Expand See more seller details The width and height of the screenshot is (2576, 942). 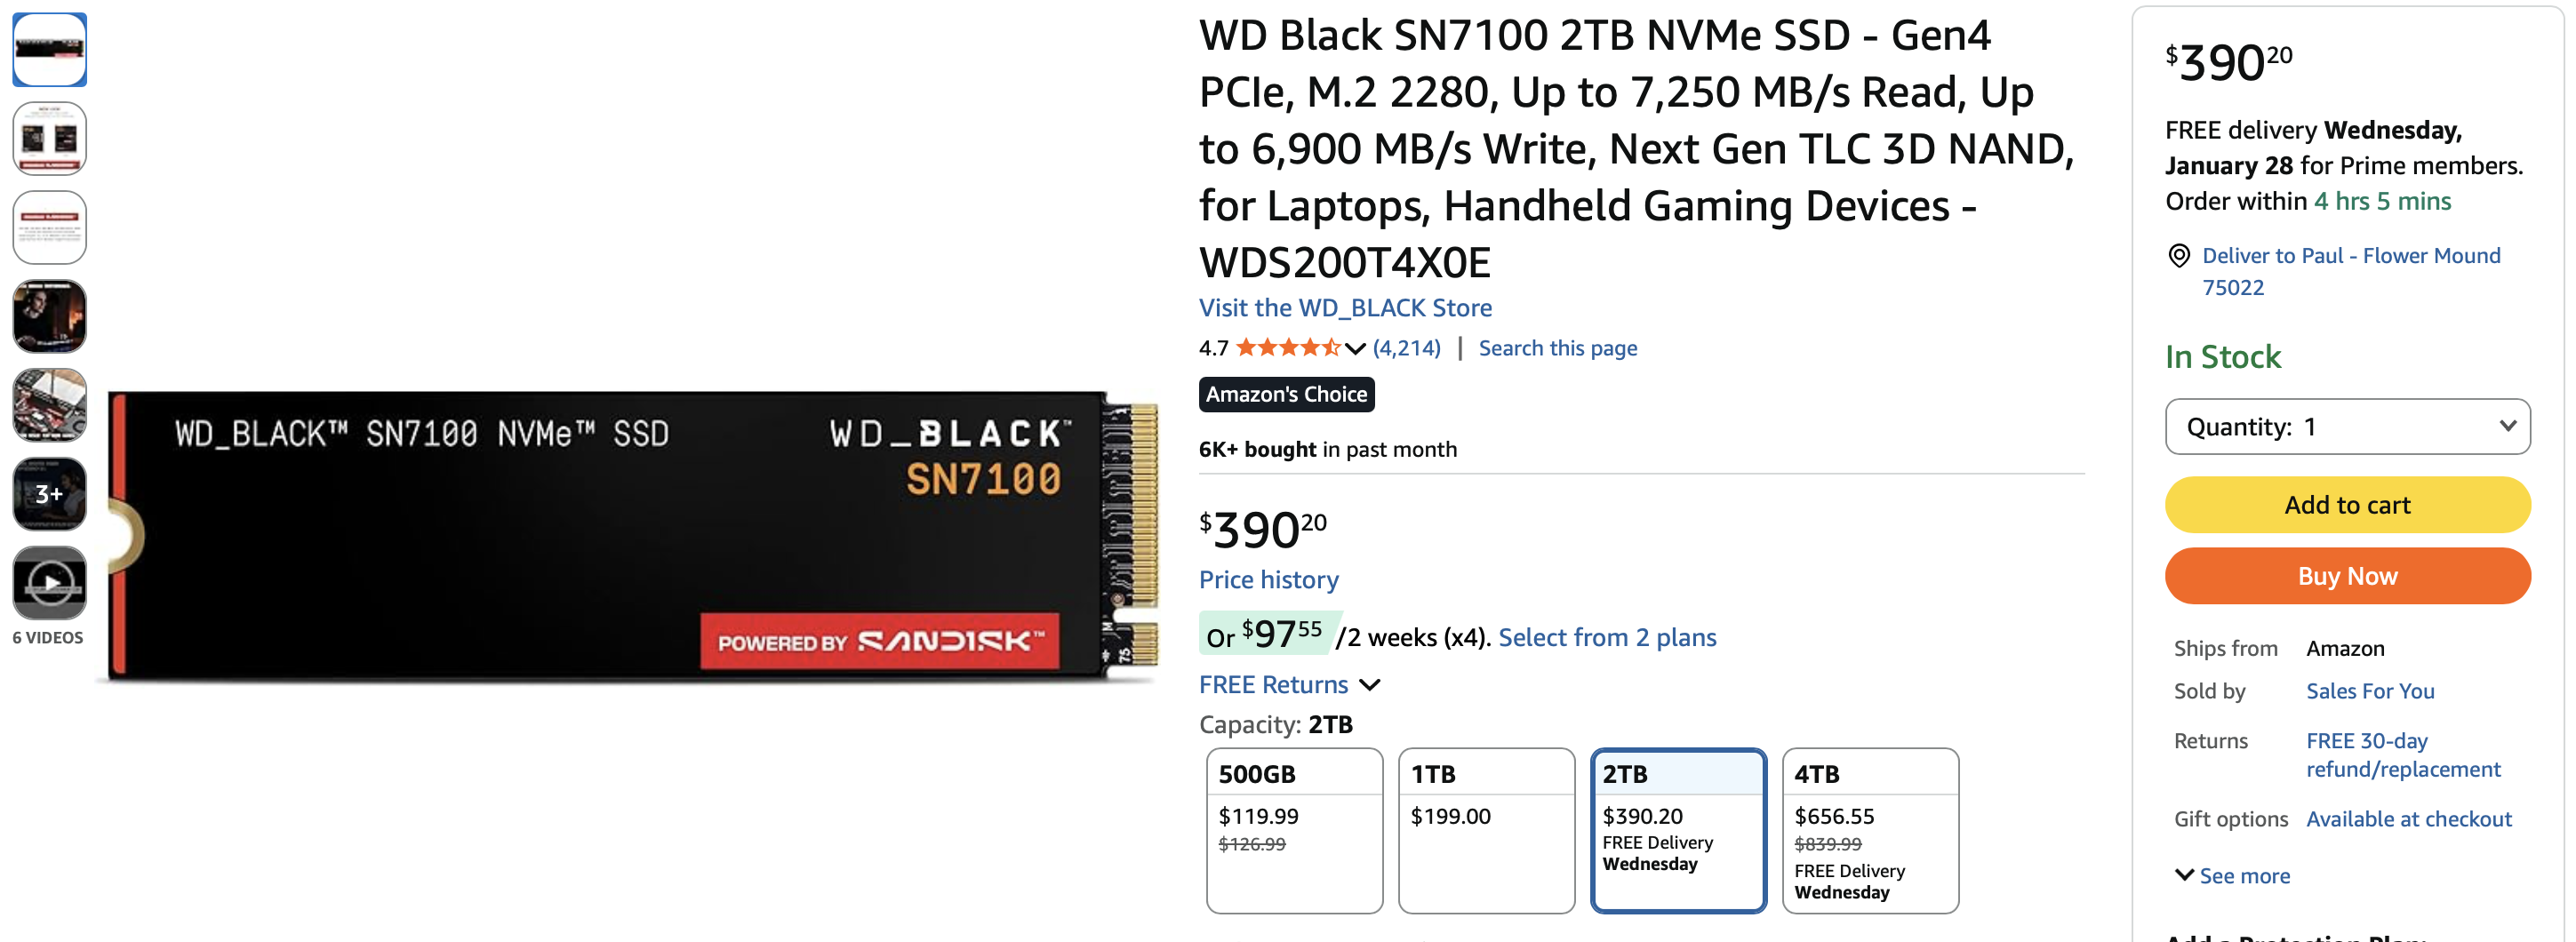[x=2232, y=876]
